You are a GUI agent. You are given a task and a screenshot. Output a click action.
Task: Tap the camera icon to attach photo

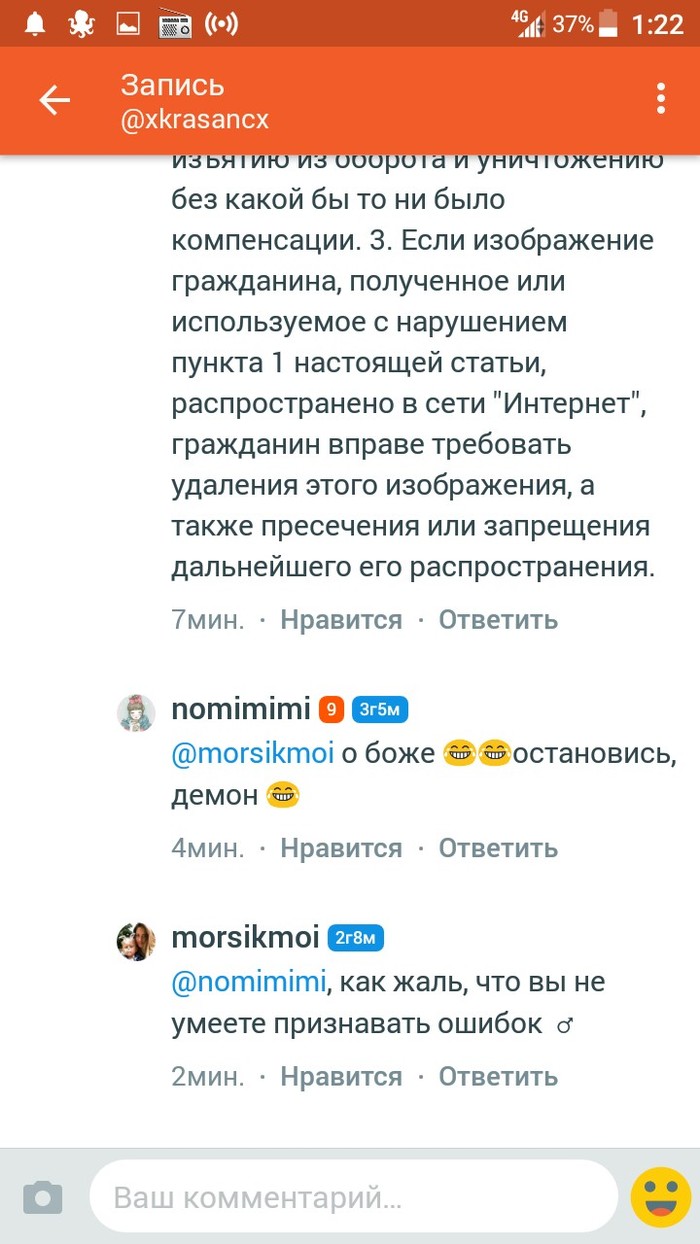pyautogui.click(x=42, y=1197)
